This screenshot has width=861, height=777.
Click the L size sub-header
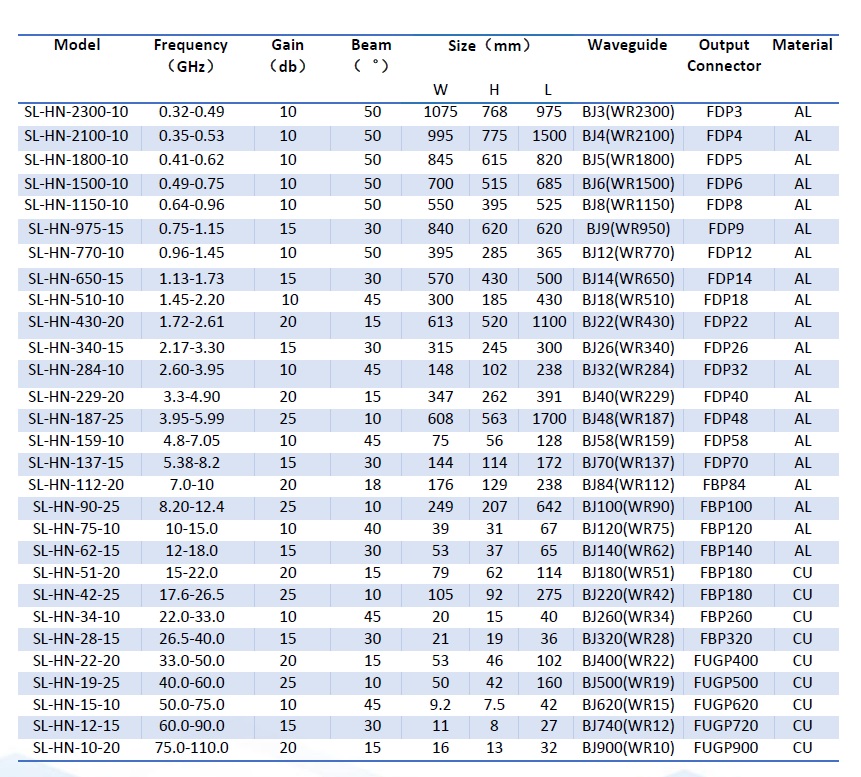click(548, 90)
